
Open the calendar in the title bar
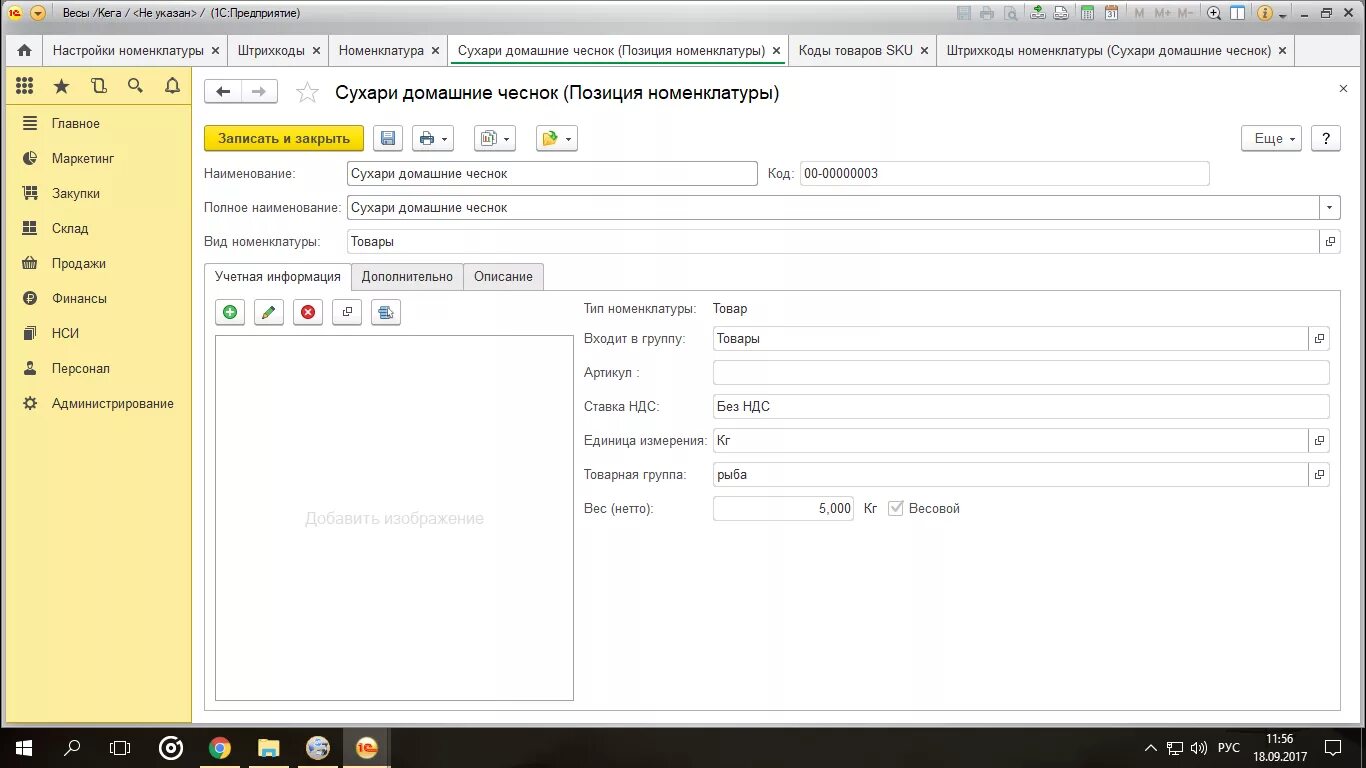click(1111, 13)
